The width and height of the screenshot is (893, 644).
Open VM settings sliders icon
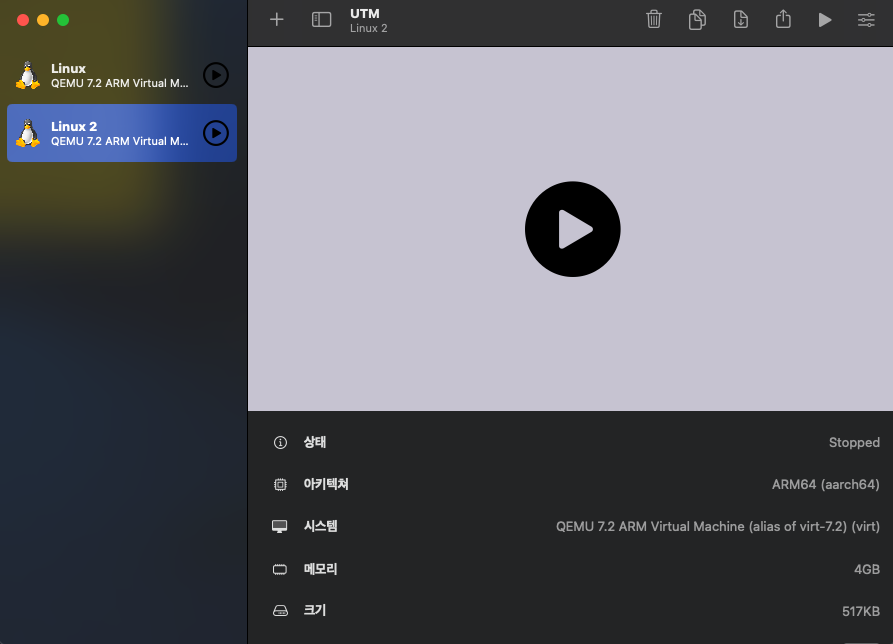866,20
